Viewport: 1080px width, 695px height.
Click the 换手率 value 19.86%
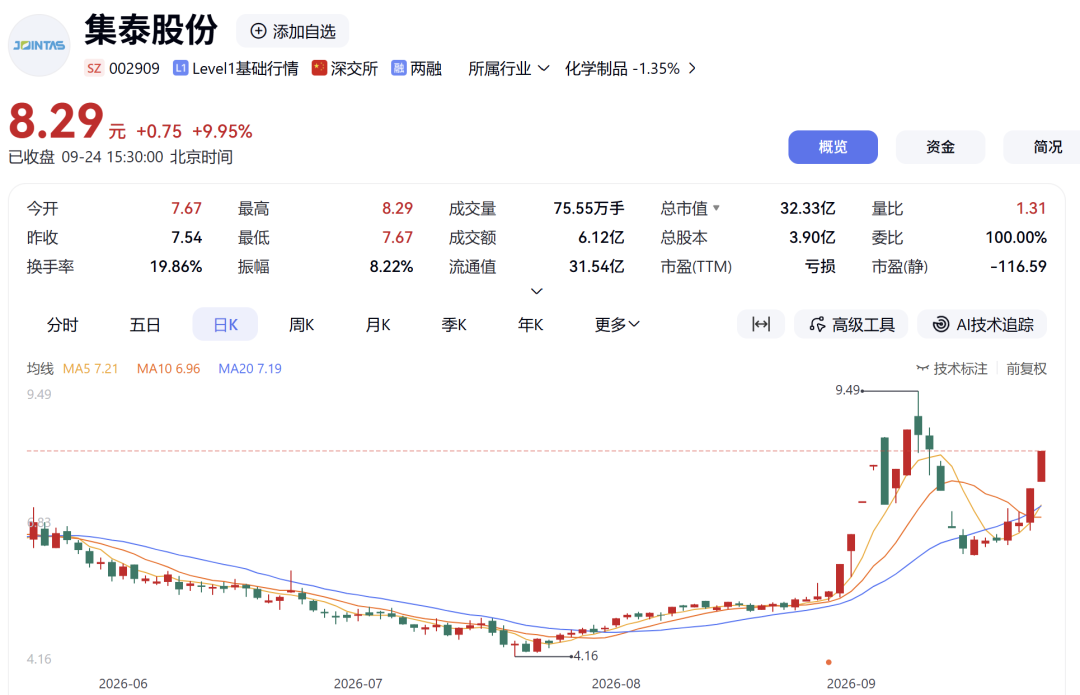click(176, 267)
